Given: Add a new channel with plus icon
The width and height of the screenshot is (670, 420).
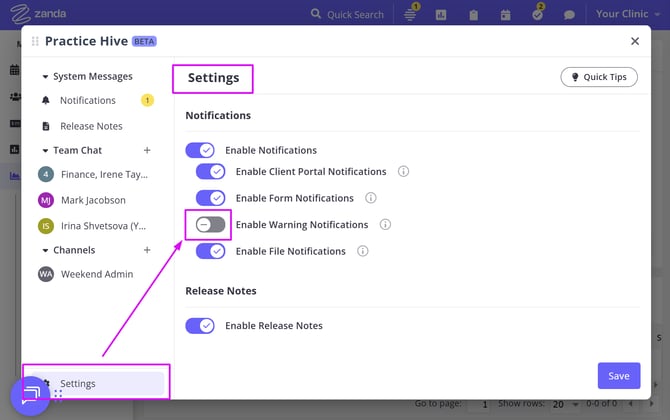Looking at the screenshot, I should 147,250.
